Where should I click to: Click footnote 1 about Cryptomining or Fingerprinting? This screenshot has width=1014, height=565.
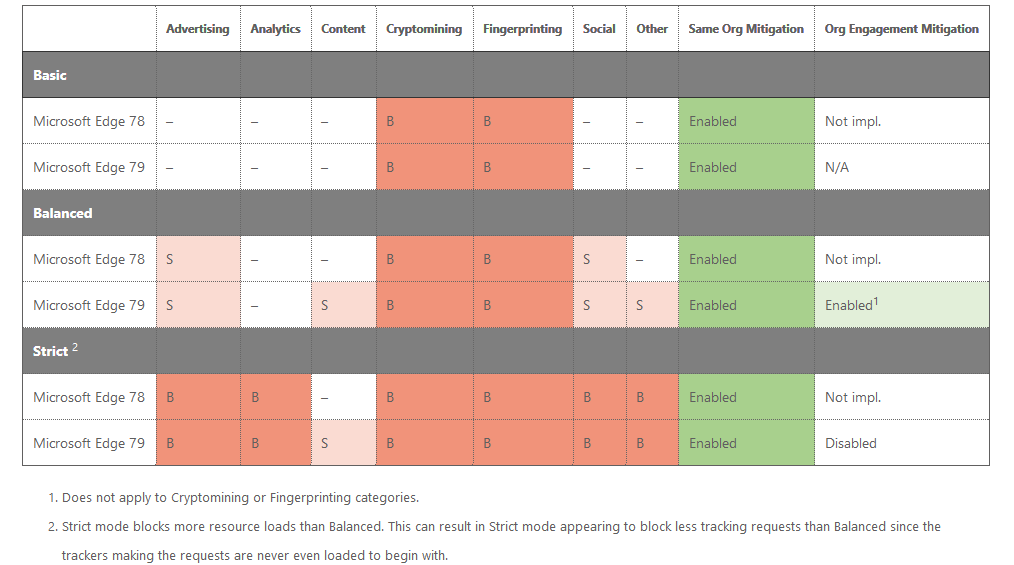240,497
